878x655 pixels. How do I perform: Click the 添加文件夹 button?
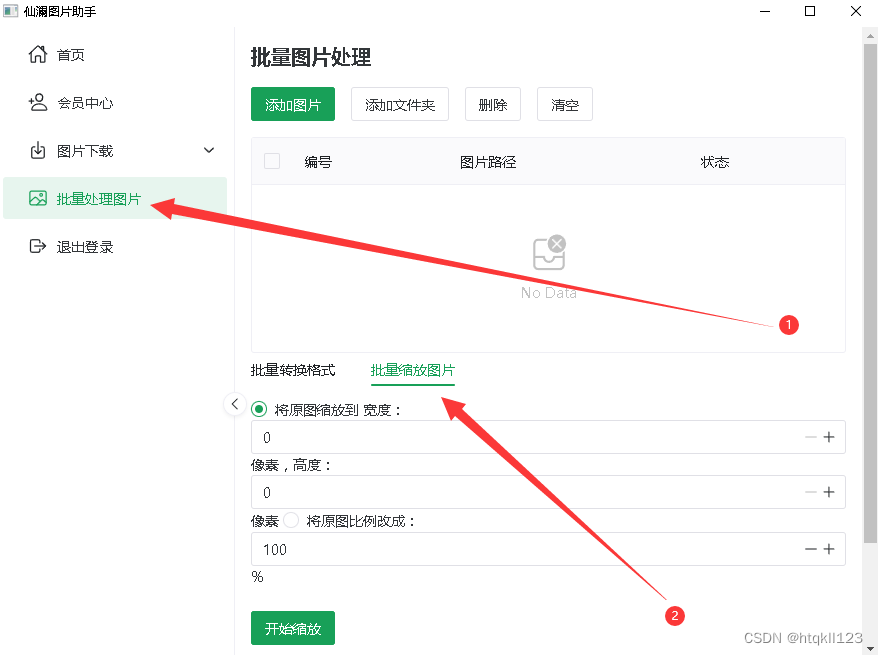[399, 104]
